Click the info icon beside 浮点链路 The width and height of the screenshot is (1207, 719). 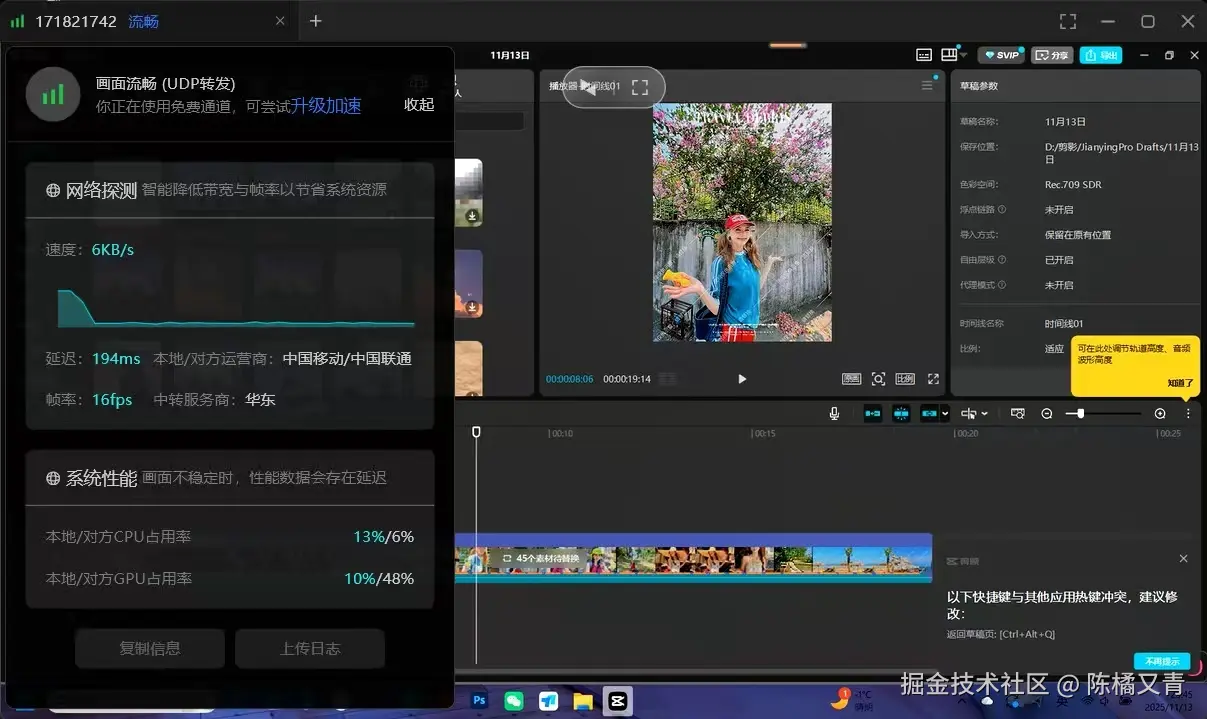click(1002, 210)
